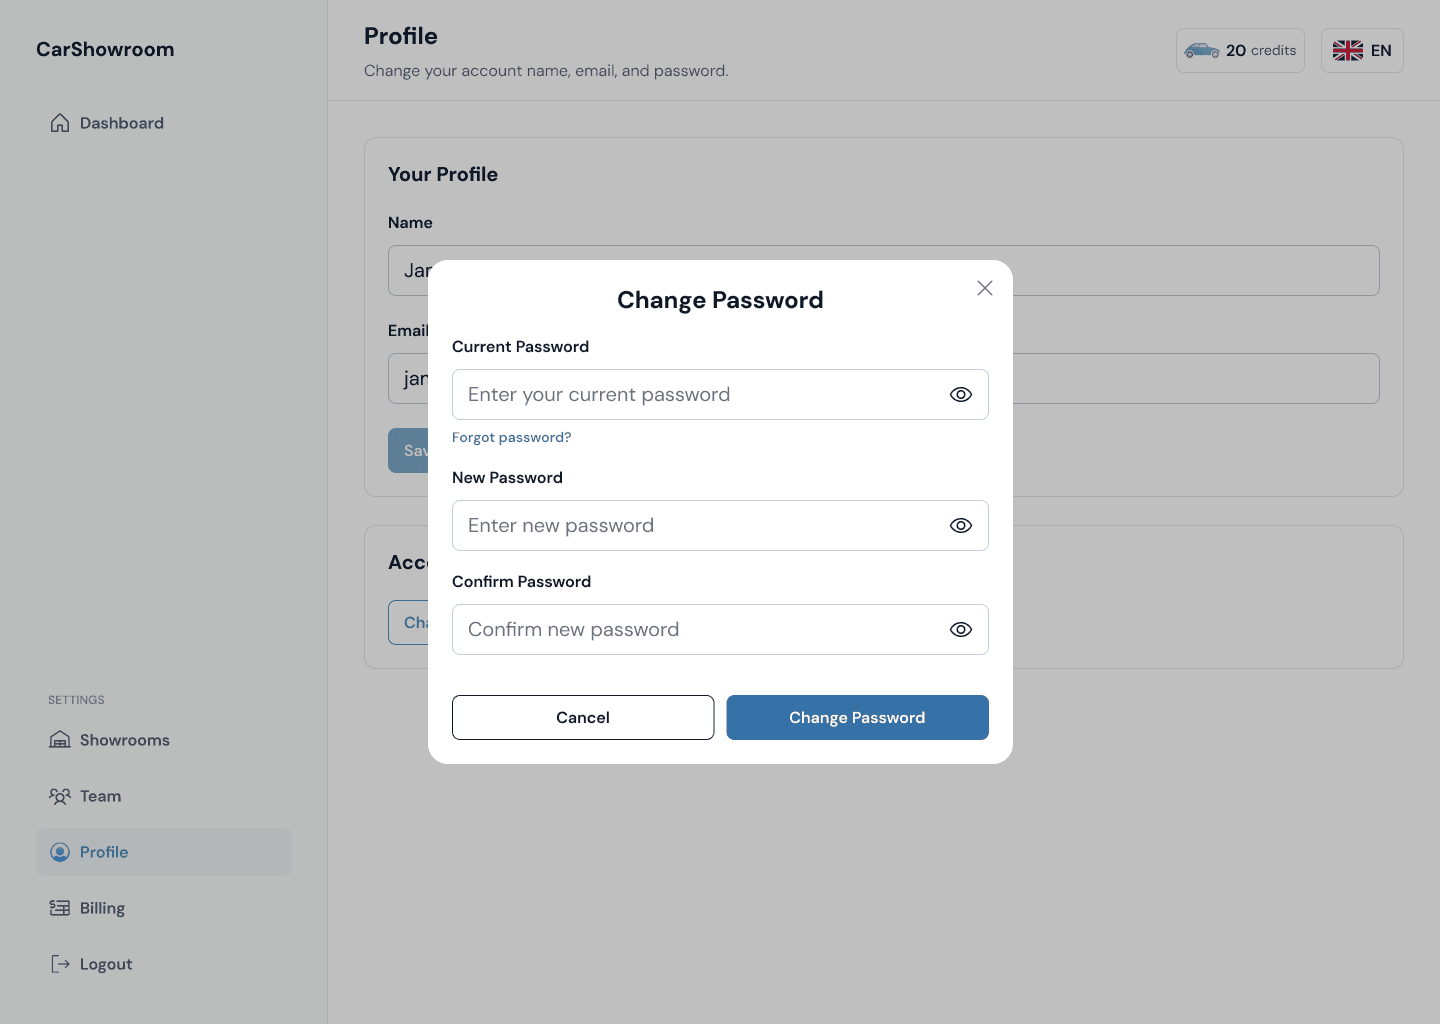
Task: Go to the Billing menu item
Action: pos(102,908)
